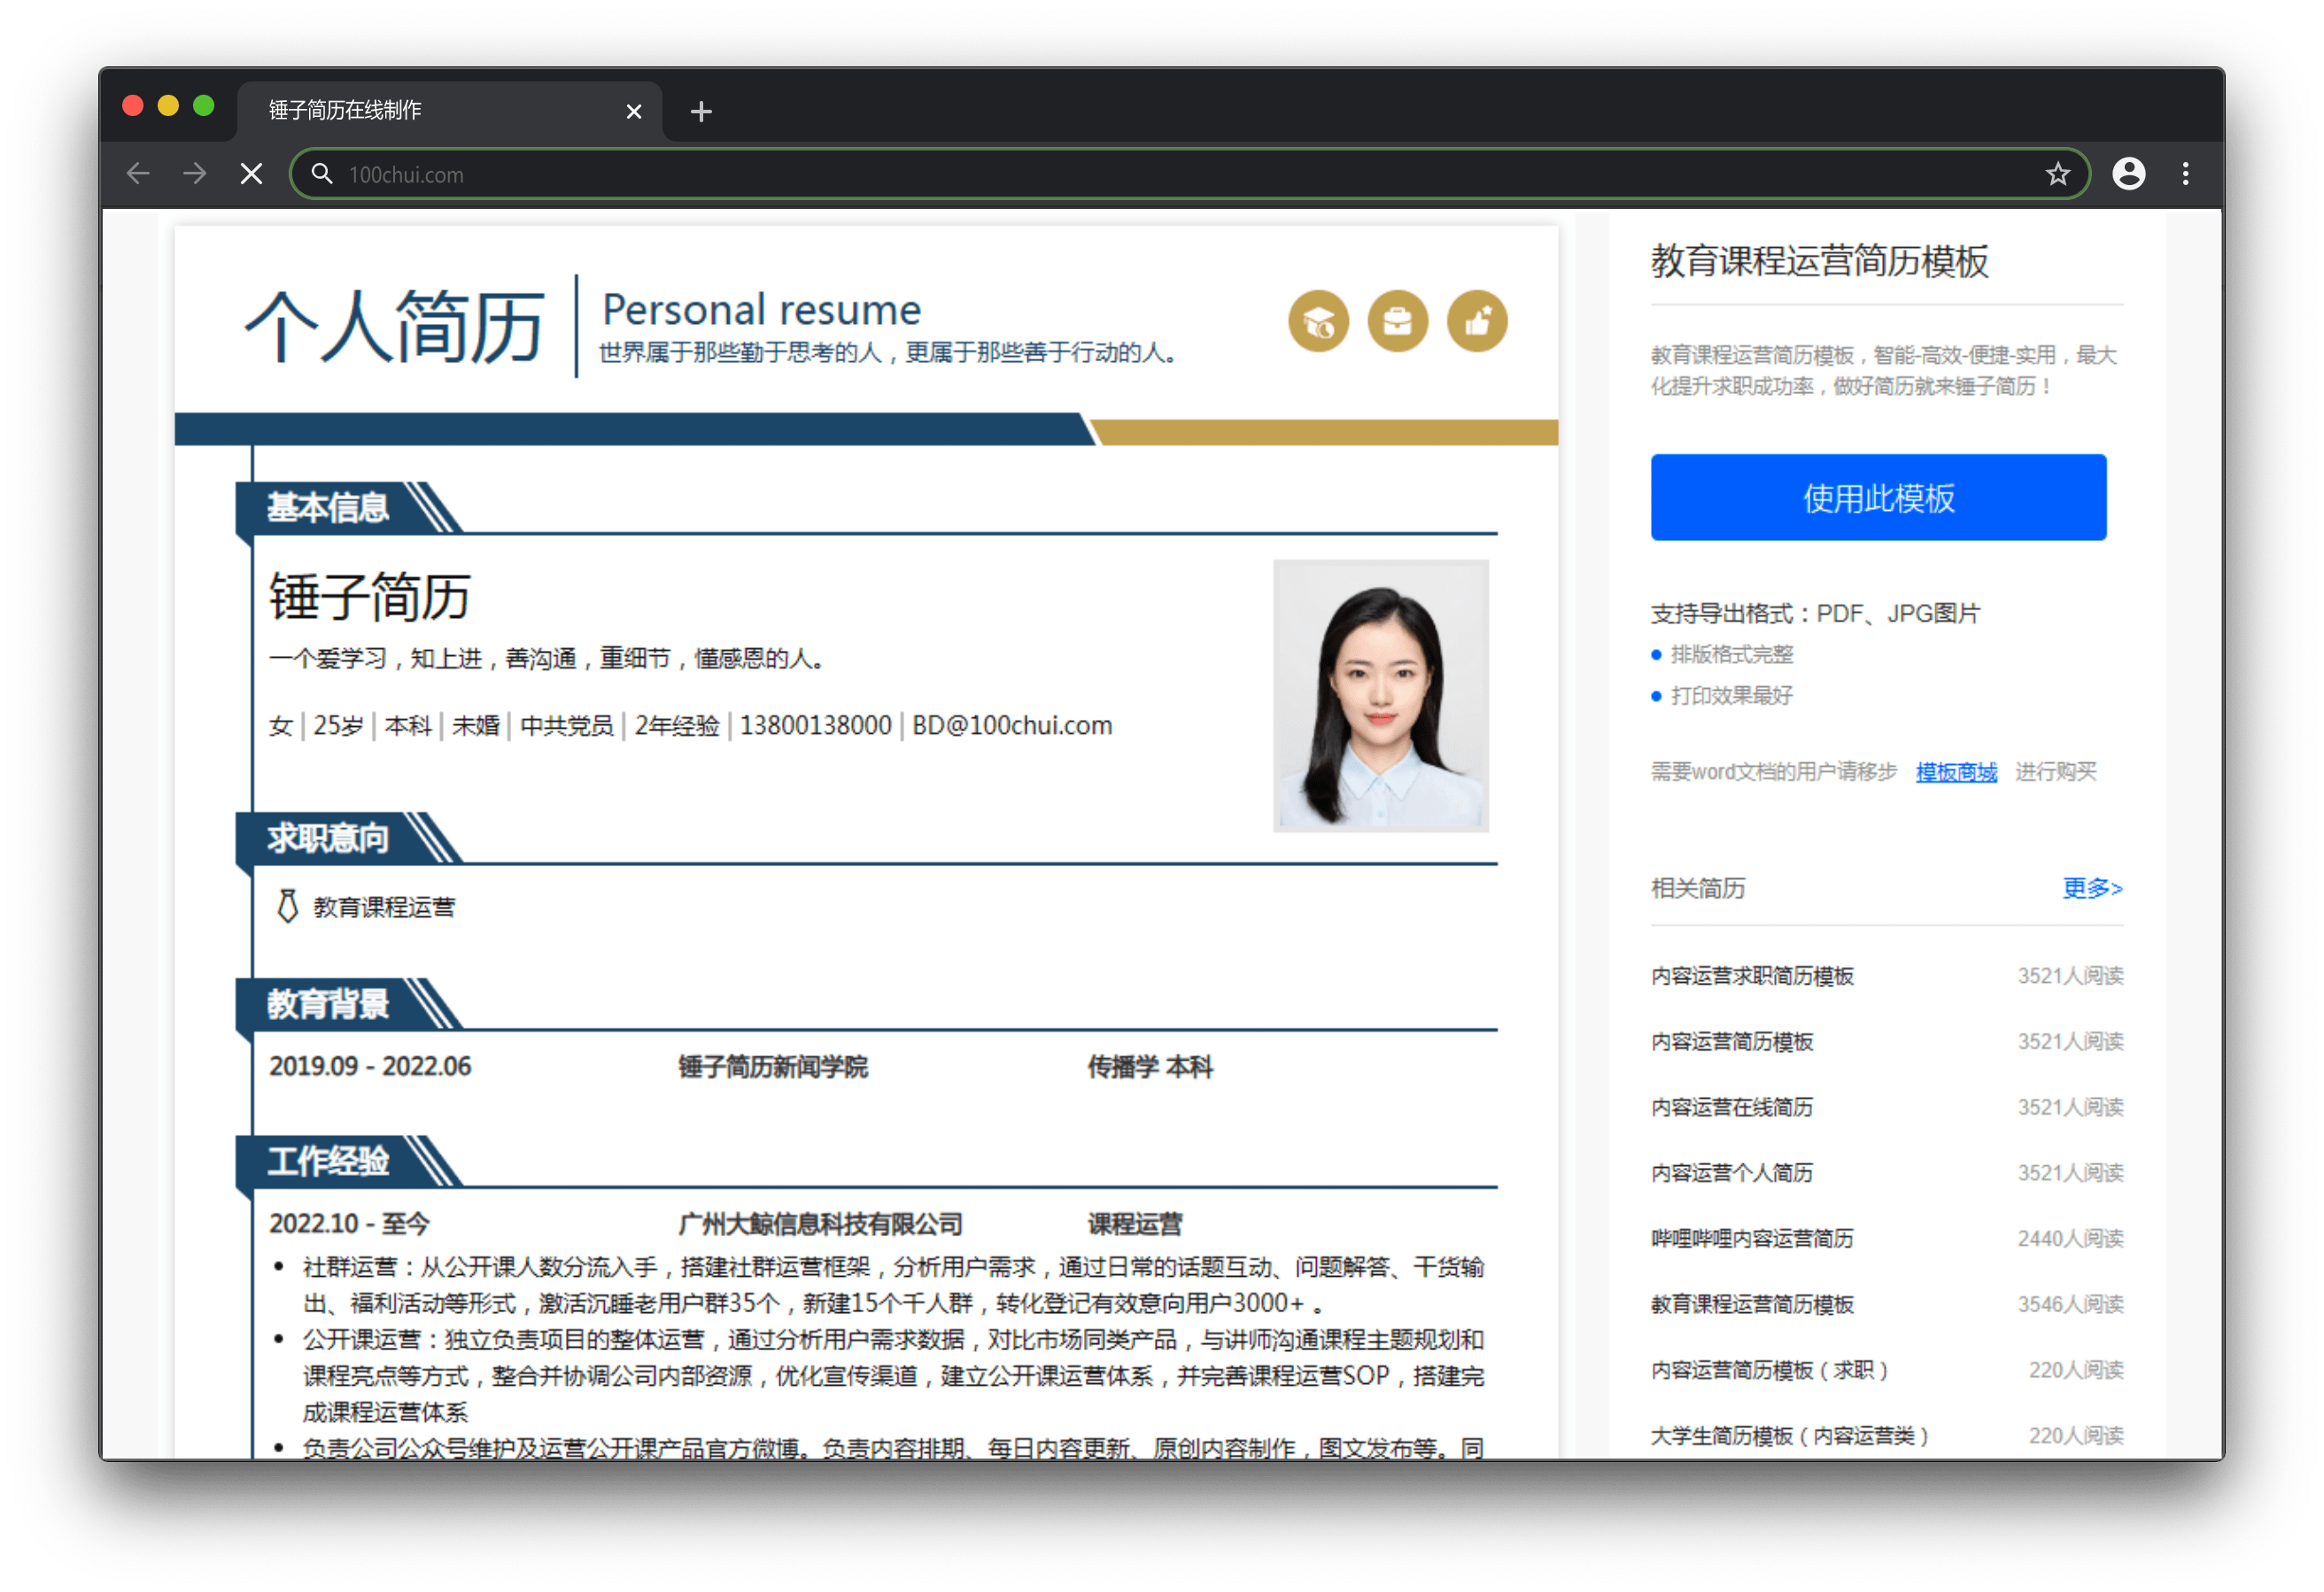The width and height of the screenshot is (2324, 1592).
Task: Click the thumbs-up gold icon
Action: click(x=1477, y=322)
